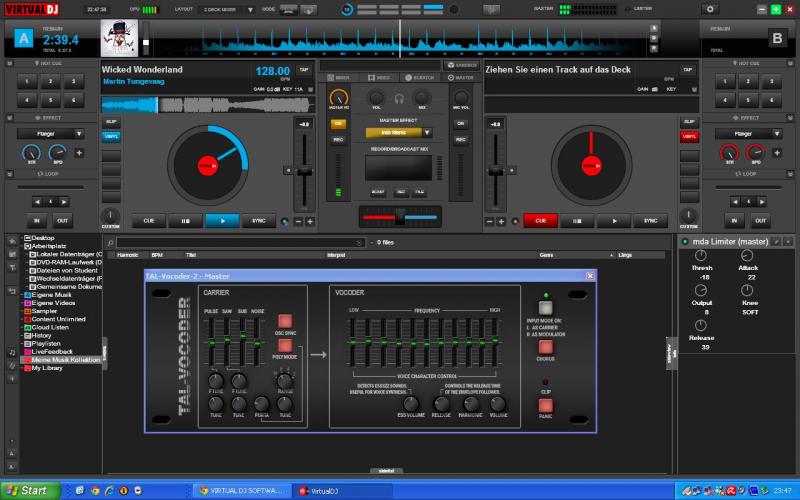Select Meine Musik Kollektion folder

tap(65, 360)
